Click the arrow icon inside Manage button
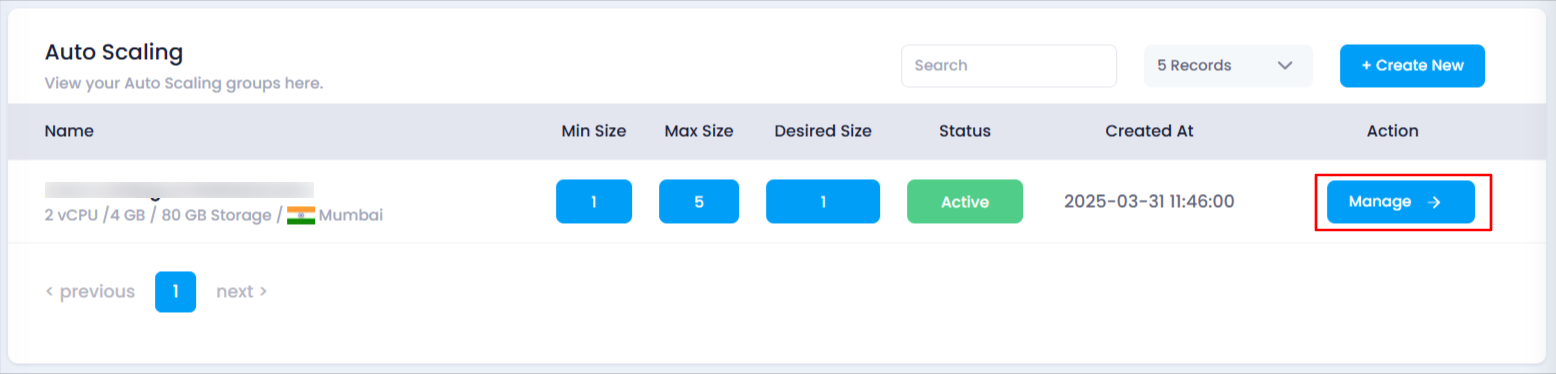Screen dimensions: 1556x374 tap(1434, 202)
